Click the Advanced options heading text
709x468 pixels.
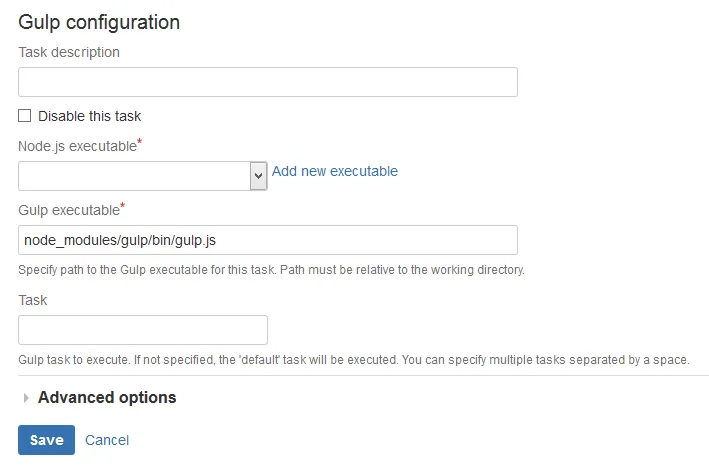point(107,397)
